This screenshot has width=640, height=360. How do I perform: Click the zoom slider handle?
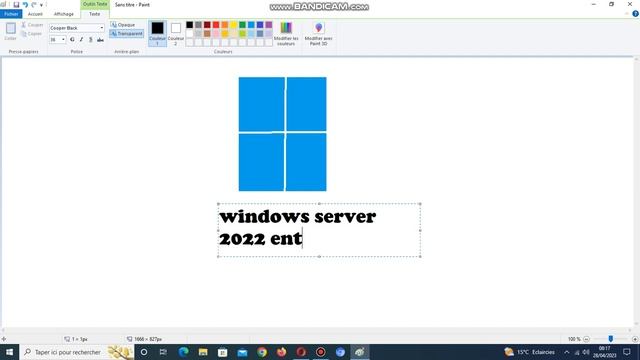coord(611,339)
